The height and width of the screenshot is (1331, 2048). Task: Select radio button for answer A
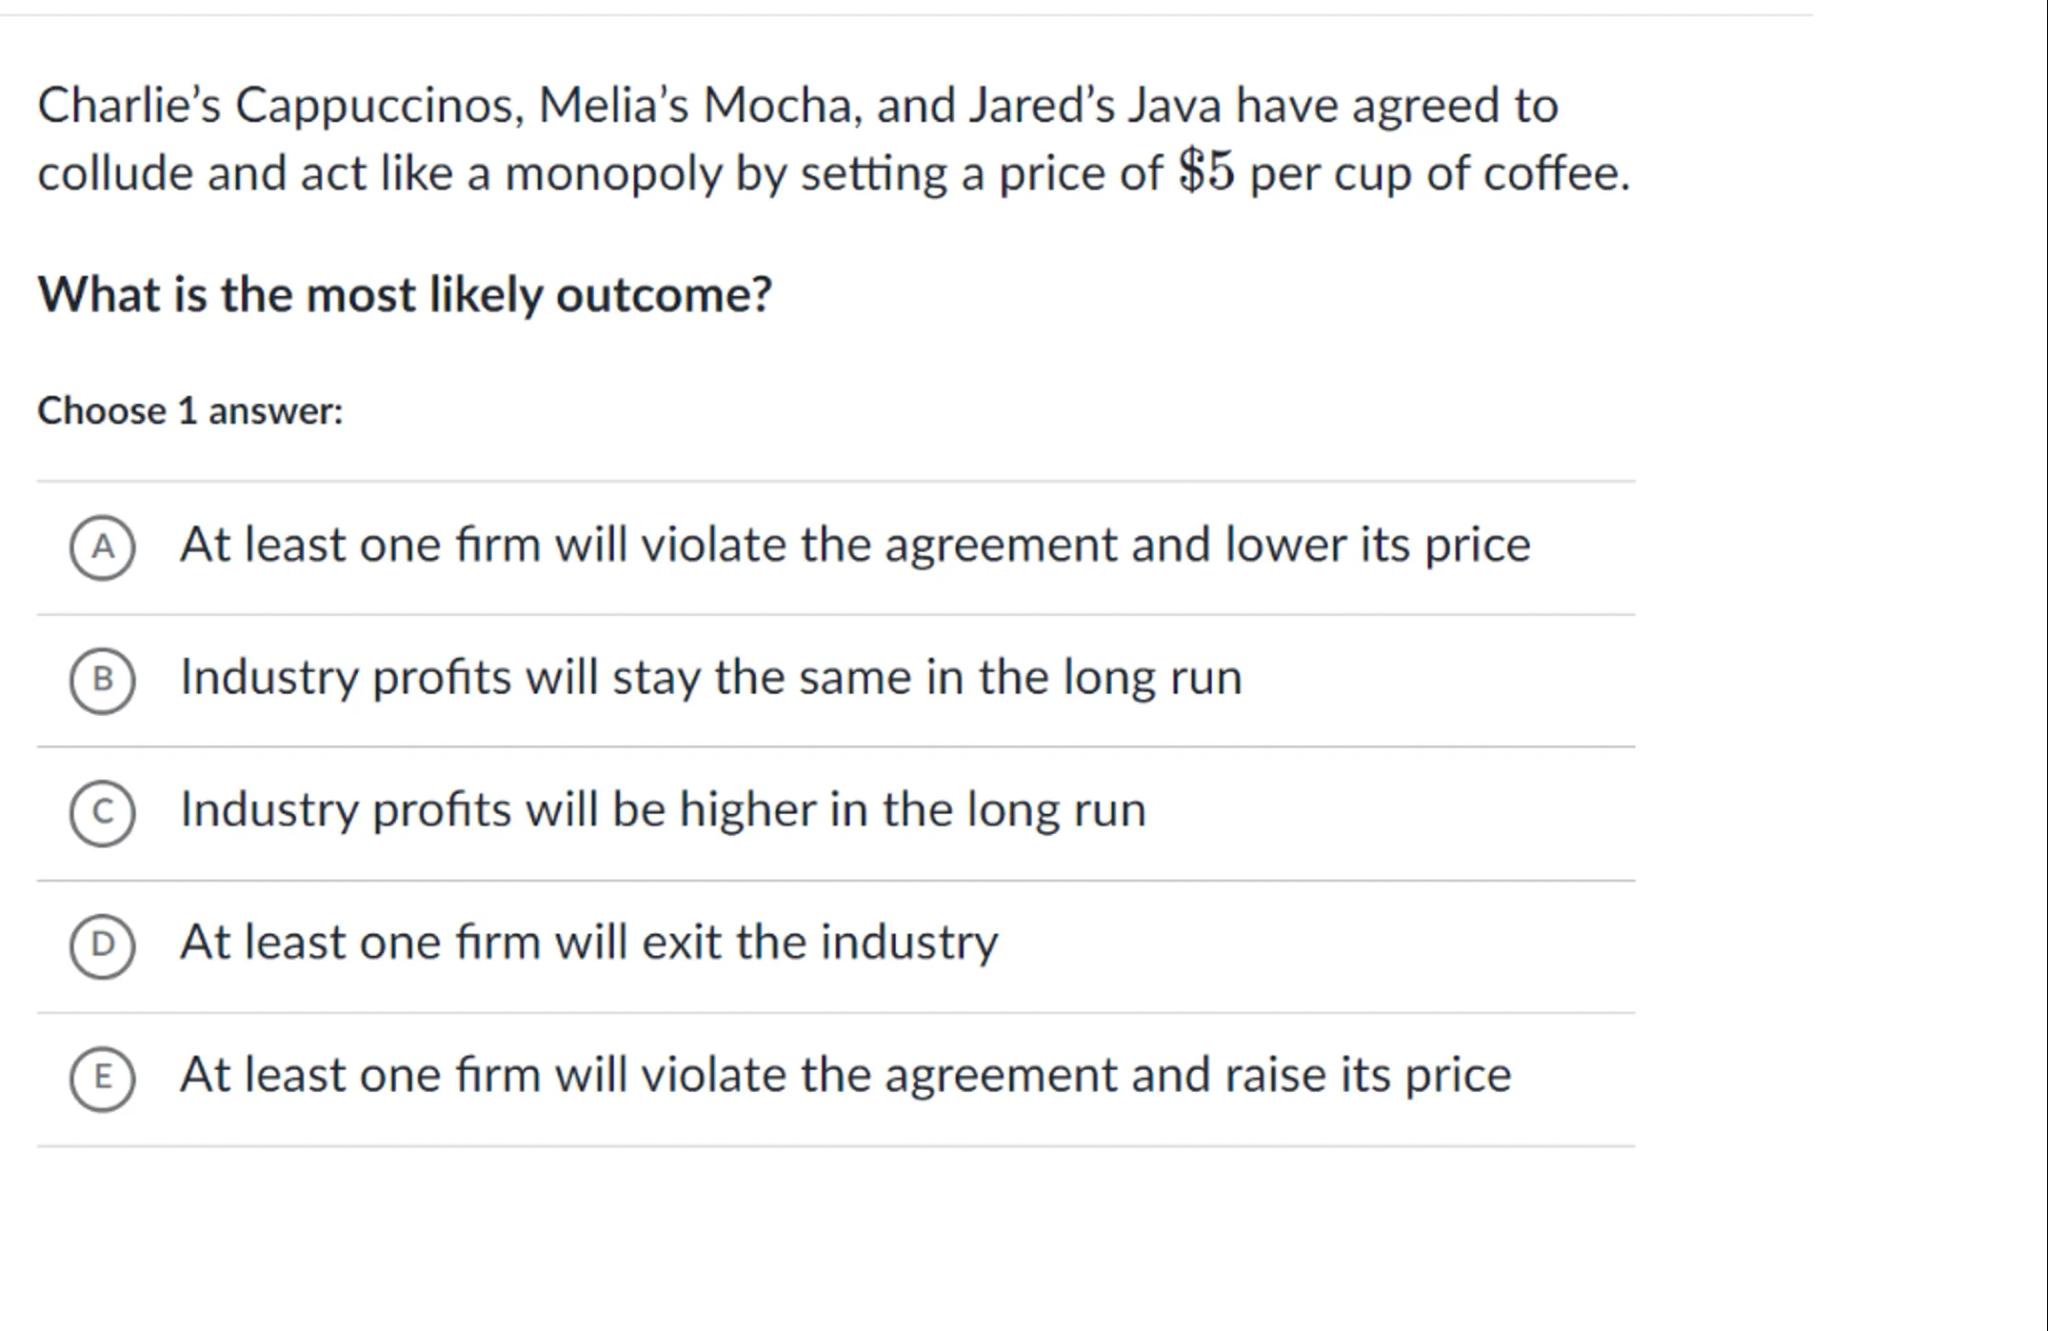pyautogui.click(x=102, y=548)
